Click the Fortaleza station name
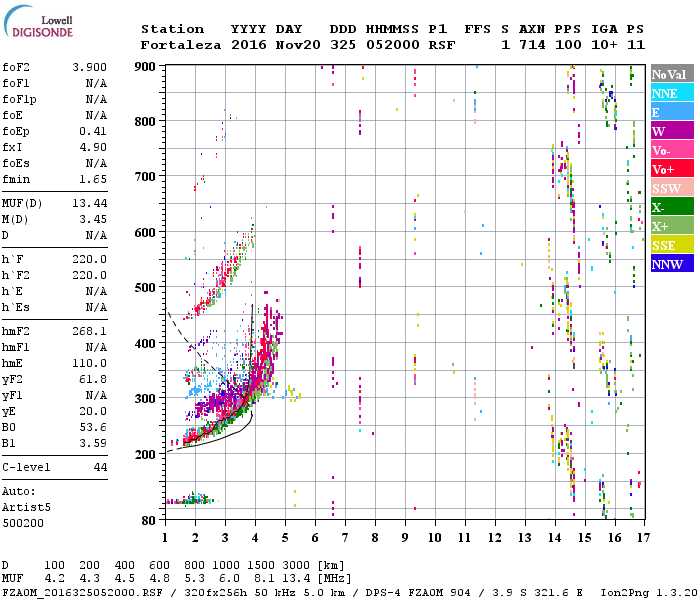Screen dimensions: 700x600 pyautogui.click(x=181, y=45)
